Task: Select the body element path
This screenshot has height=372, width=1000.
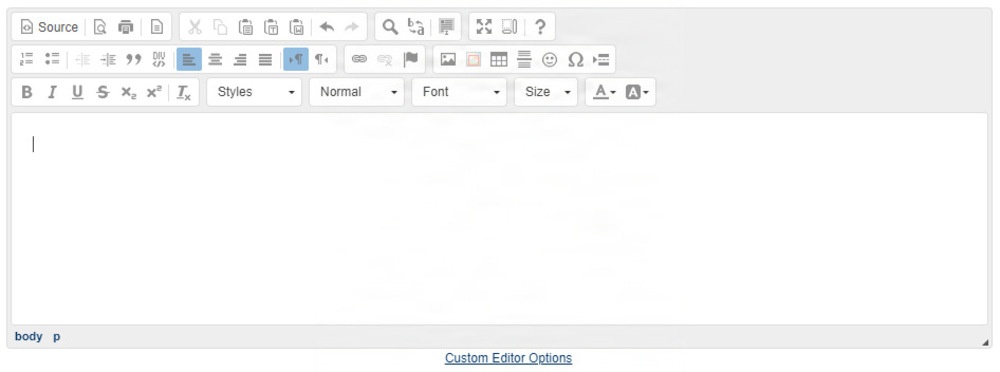Action: point(29,336)
